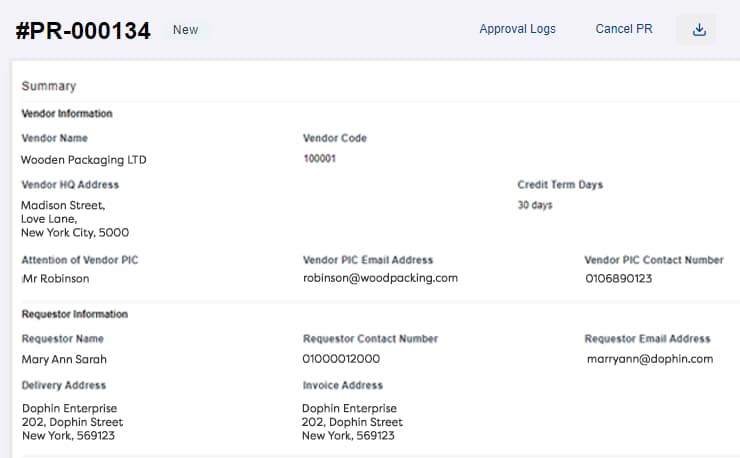
Task: Click the Madison Street address line
Action: pyautogui.click(x=63, y=205)
